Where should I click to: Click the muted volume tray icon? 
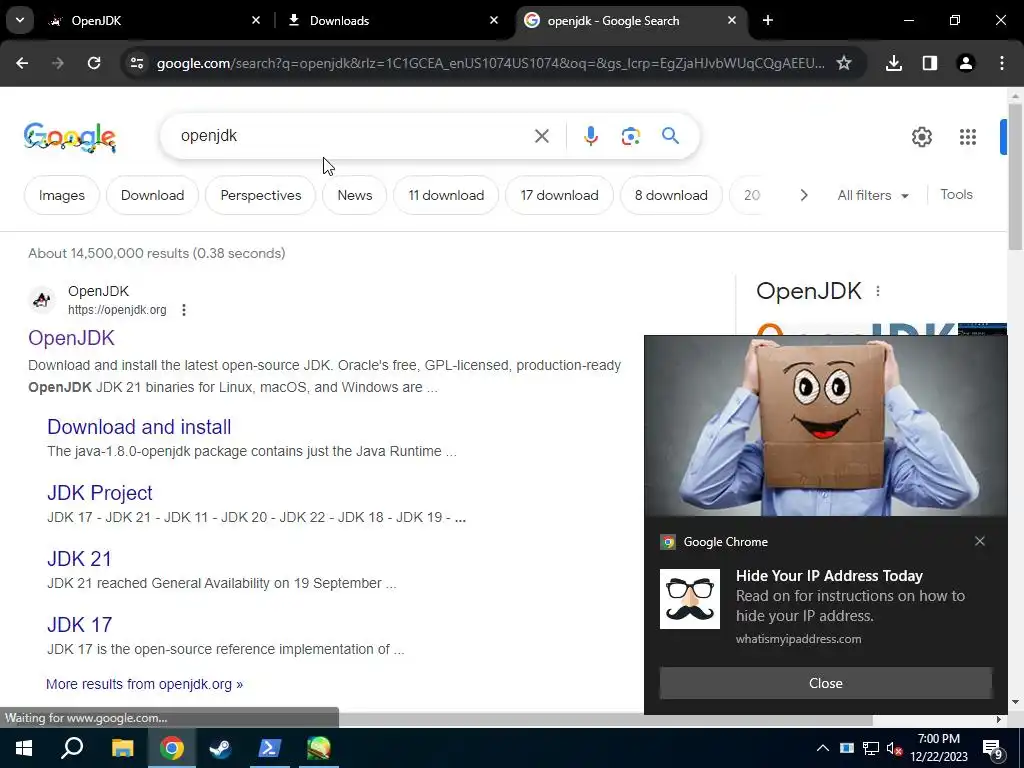pyautogui.click(x=894, y=748)
